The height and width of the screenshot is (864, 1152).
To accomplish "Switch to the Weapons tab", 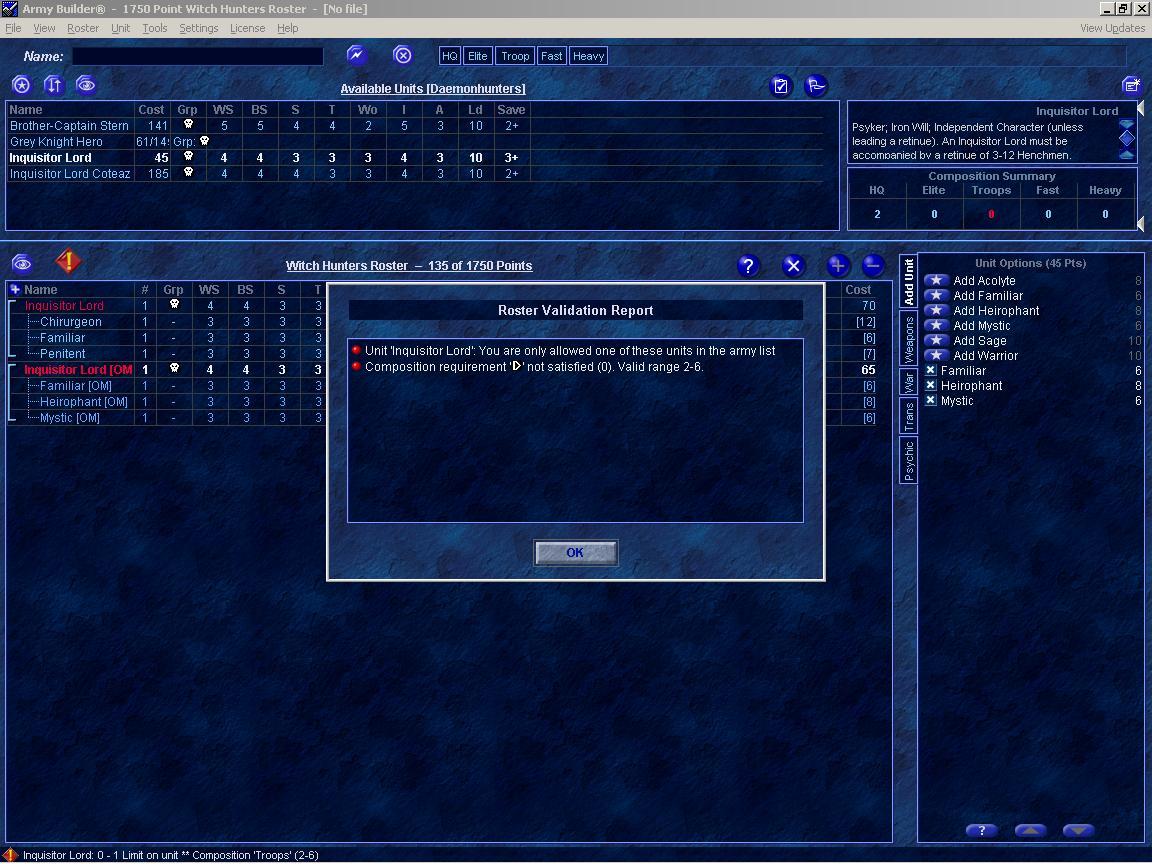I will click(x=909, y=339).
